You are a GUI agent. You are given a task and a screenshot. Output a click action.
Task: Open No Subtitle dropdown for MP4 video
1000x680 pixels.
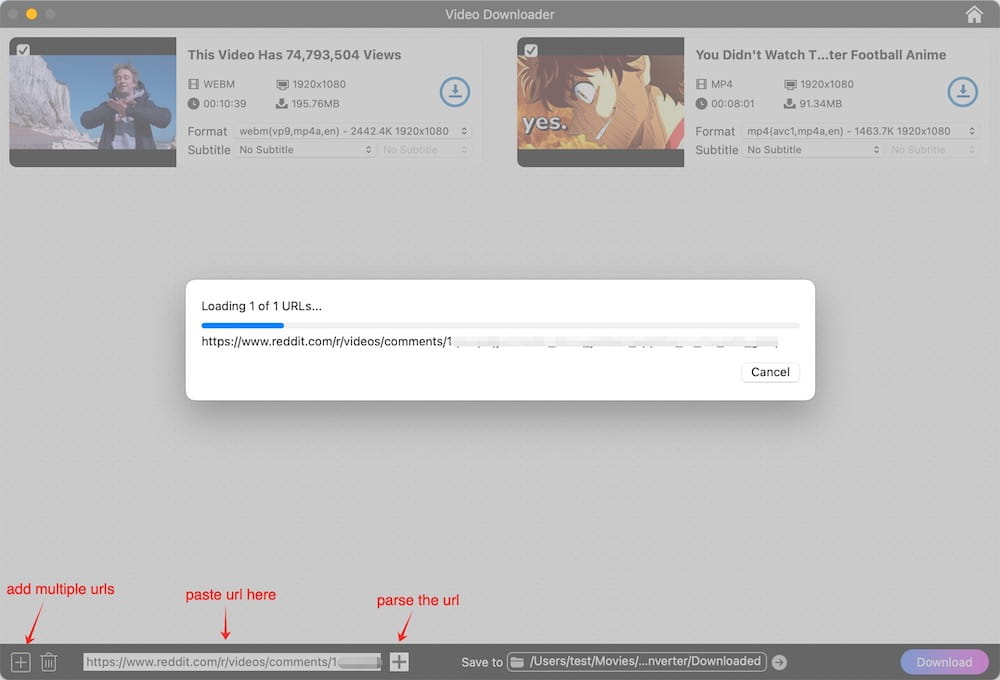pos(812,149)
